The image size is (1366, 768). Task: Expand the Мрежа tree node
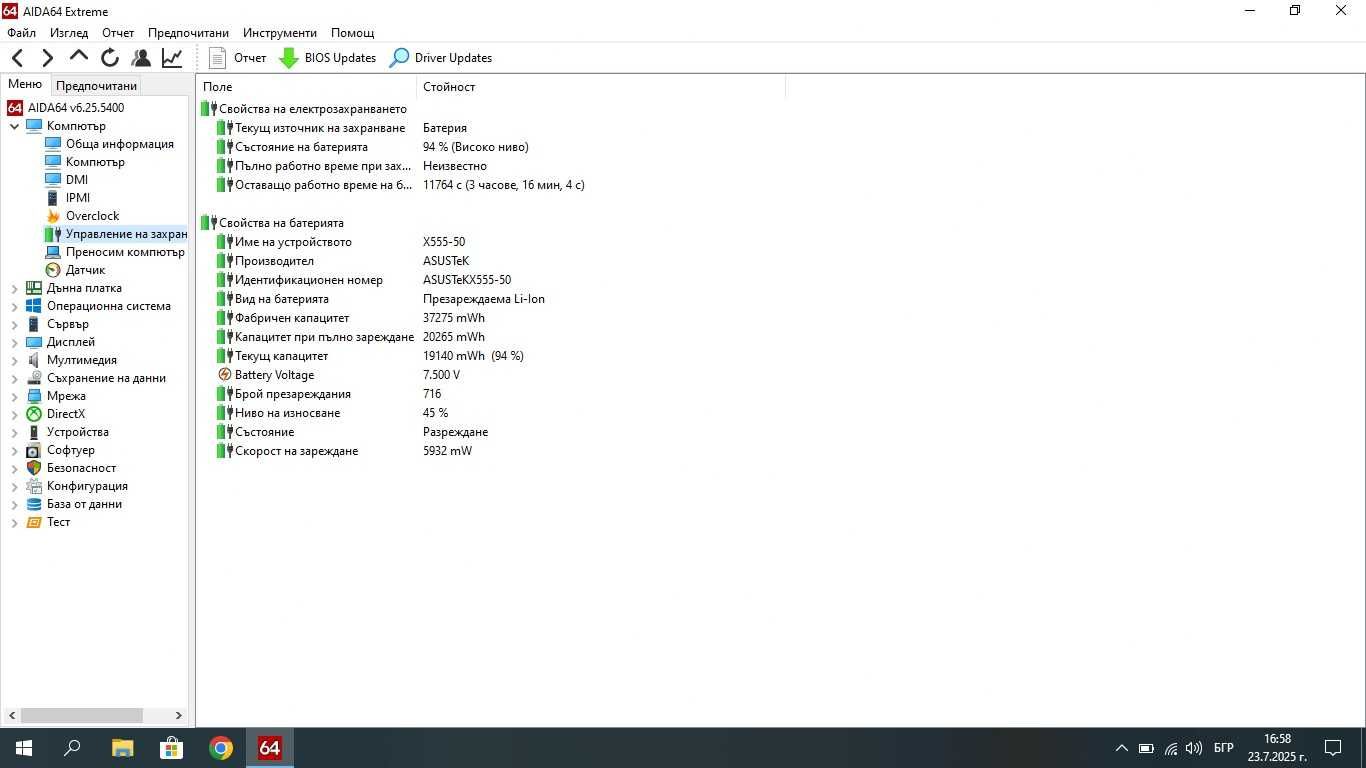click(x=15, y=396)
